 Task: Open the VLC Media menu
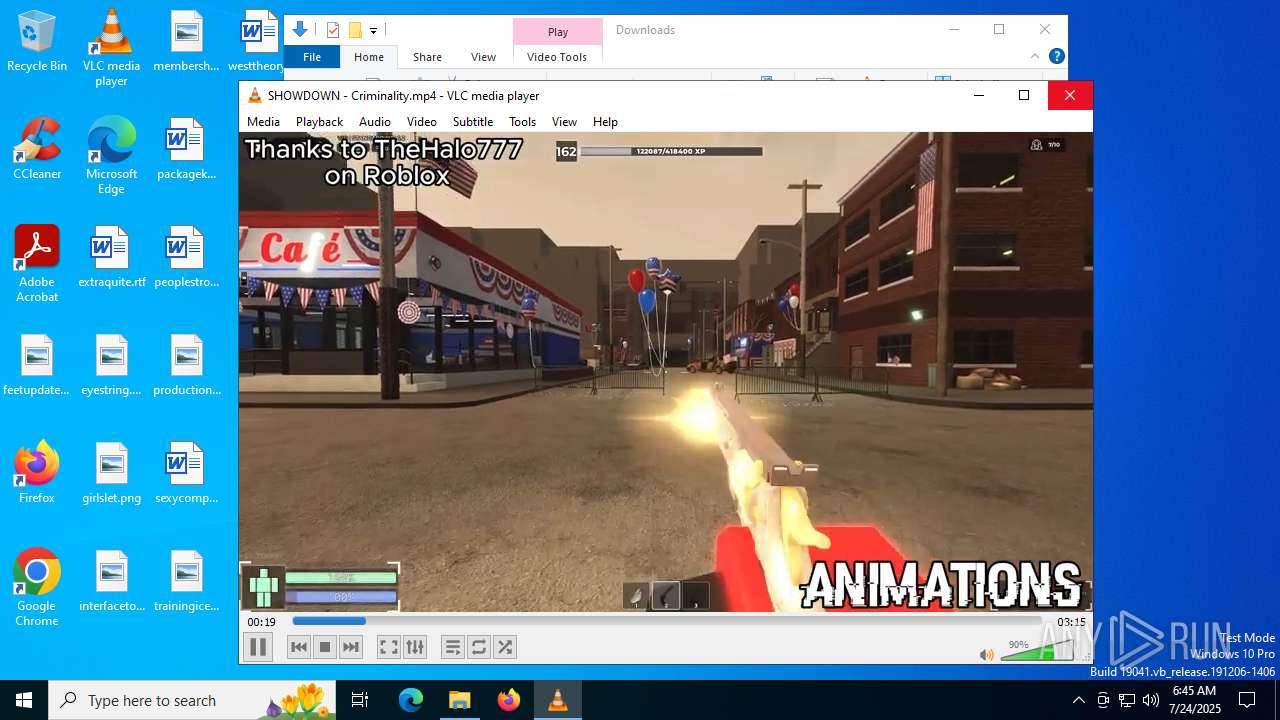(x=263, y=121)
